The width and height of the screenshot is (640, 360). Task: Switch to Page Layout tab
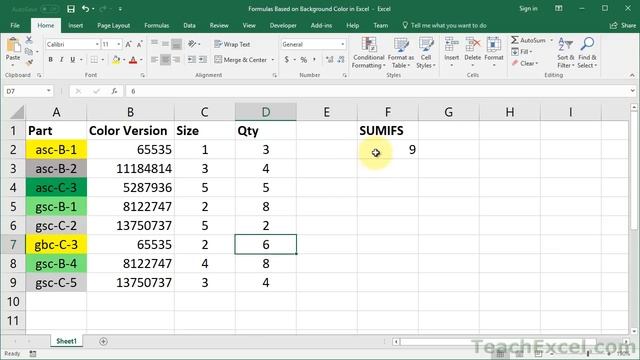tap(113, 25)
